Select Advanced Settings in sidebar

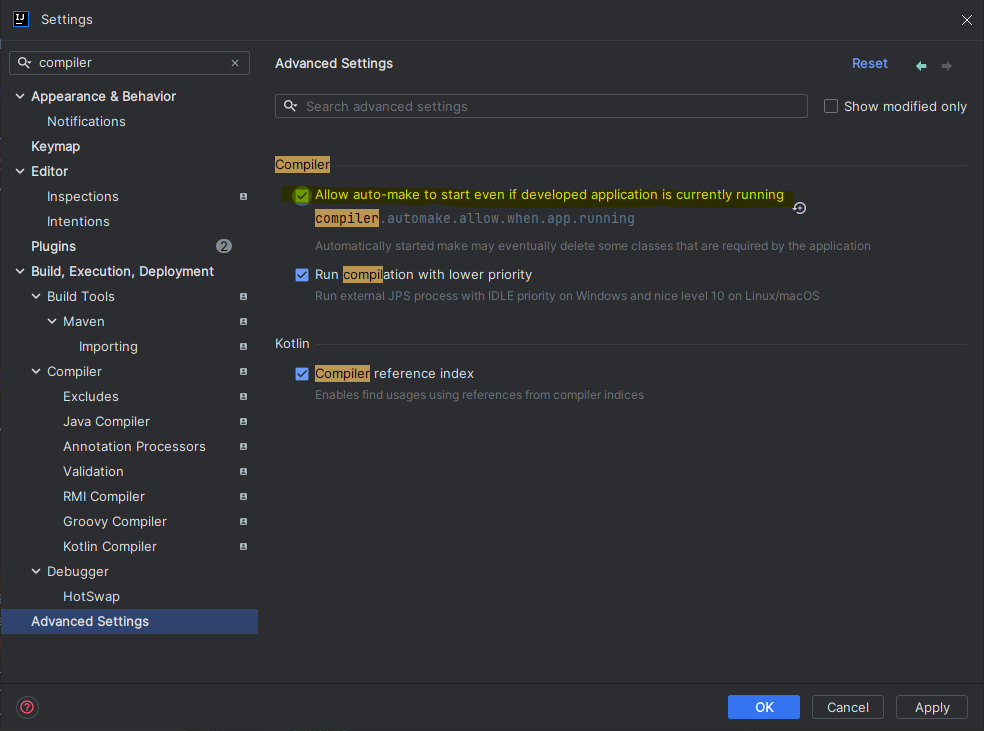[x=129, y=621]
